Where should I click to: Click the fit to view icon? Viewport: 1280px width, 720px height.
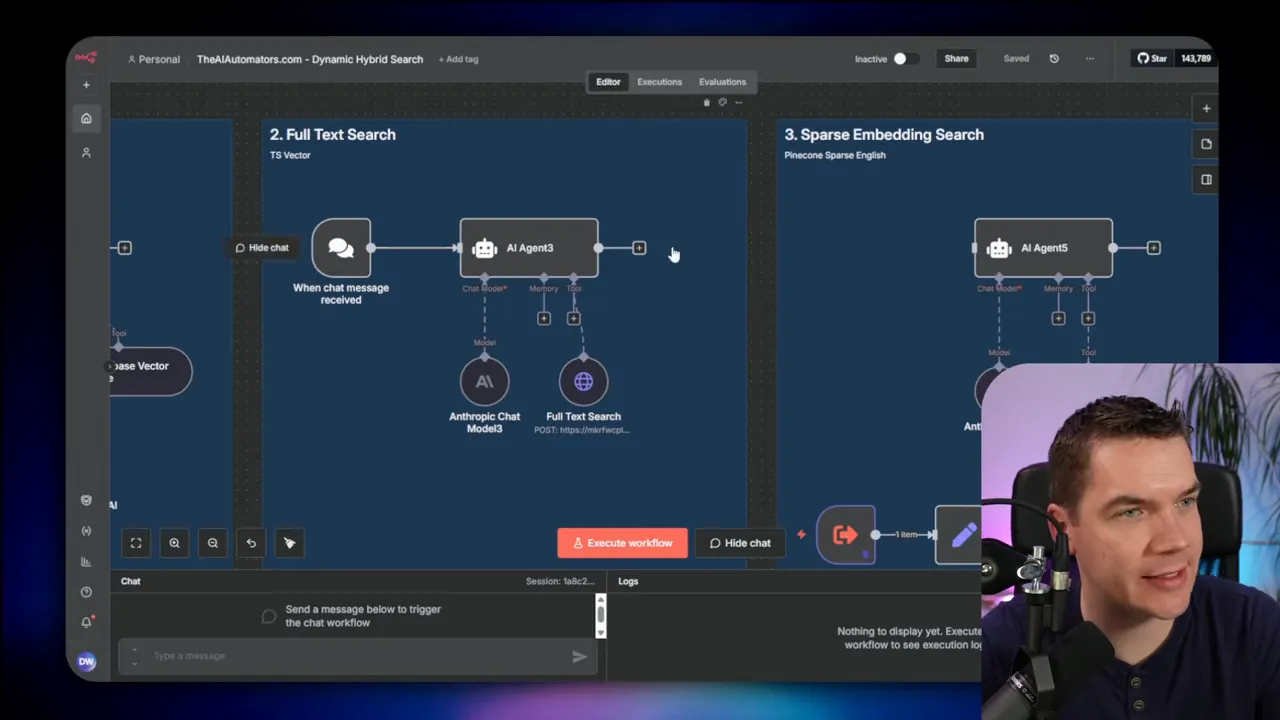coord(136,543)
